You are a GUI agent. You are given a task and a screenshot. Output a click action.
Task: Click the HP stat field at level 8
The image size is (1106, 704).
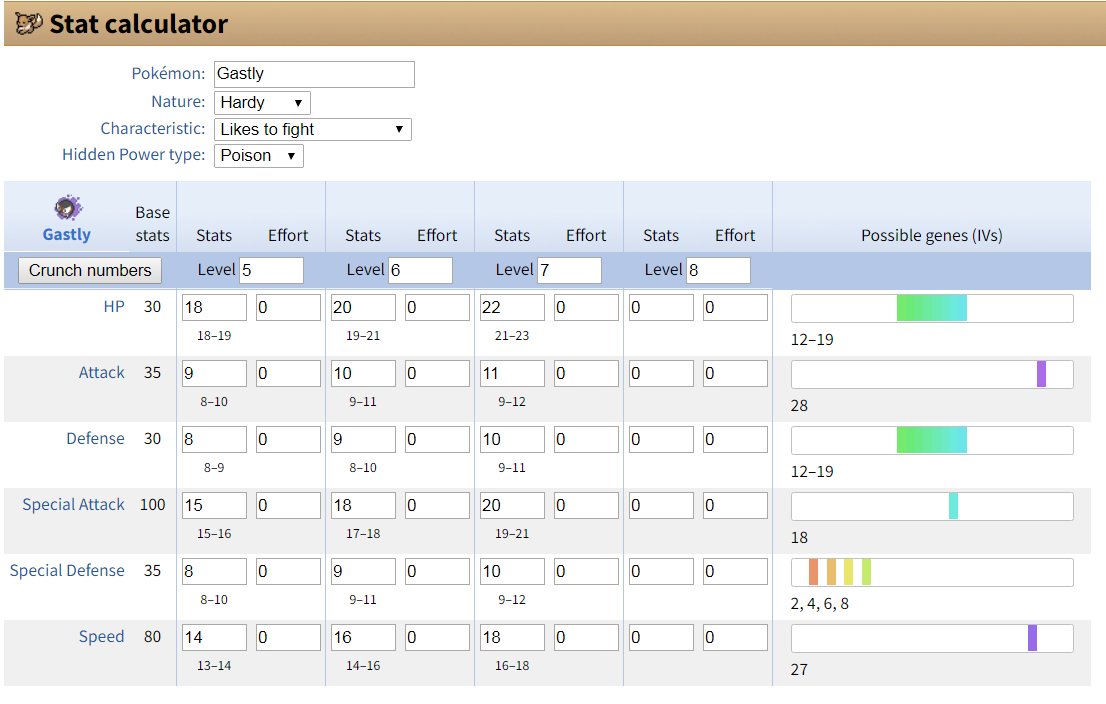[661, 308]
